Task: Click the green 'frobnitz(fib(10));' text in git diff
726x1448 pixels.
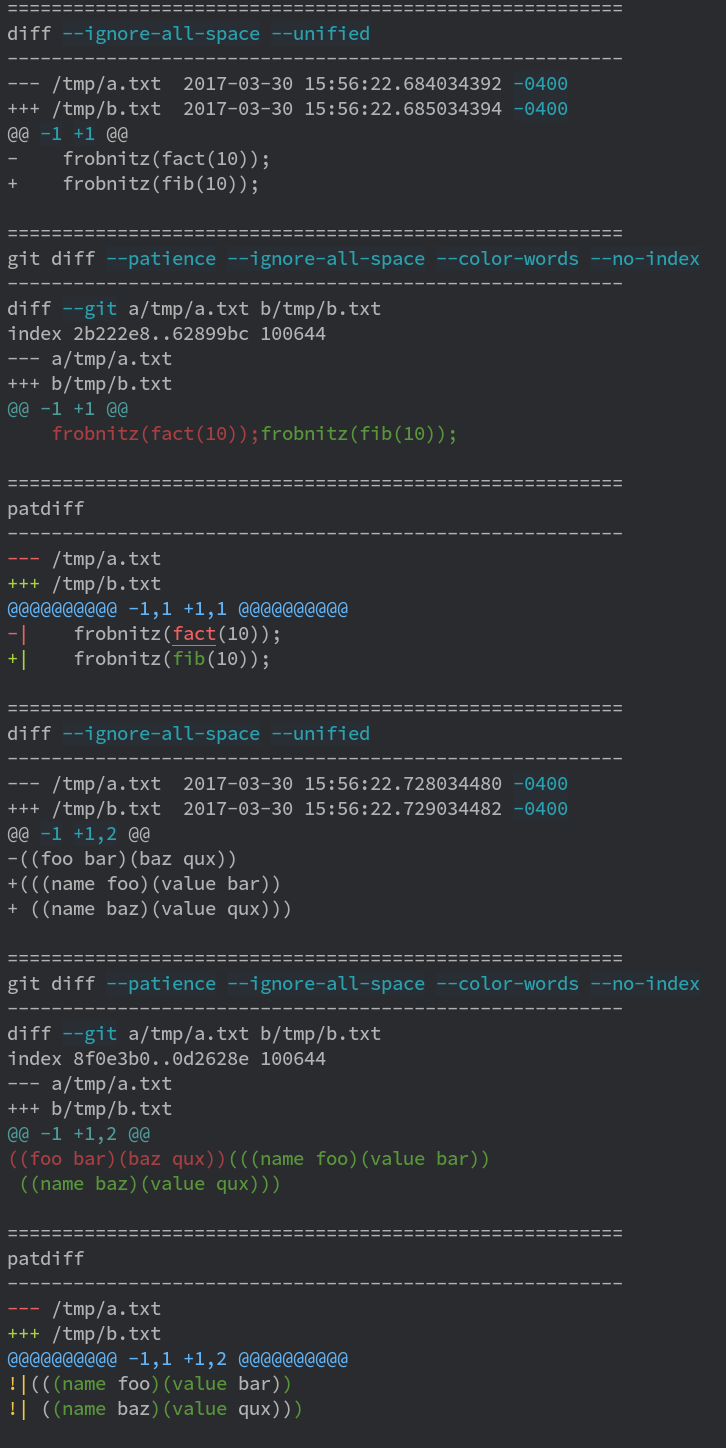Action: pos(359,434)
